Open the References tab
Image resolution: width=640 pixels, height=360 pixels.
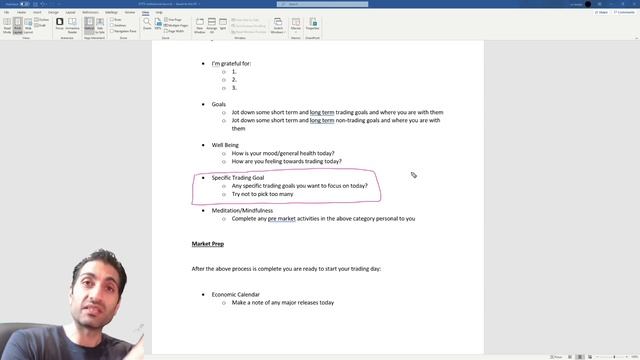click(91, 13)
